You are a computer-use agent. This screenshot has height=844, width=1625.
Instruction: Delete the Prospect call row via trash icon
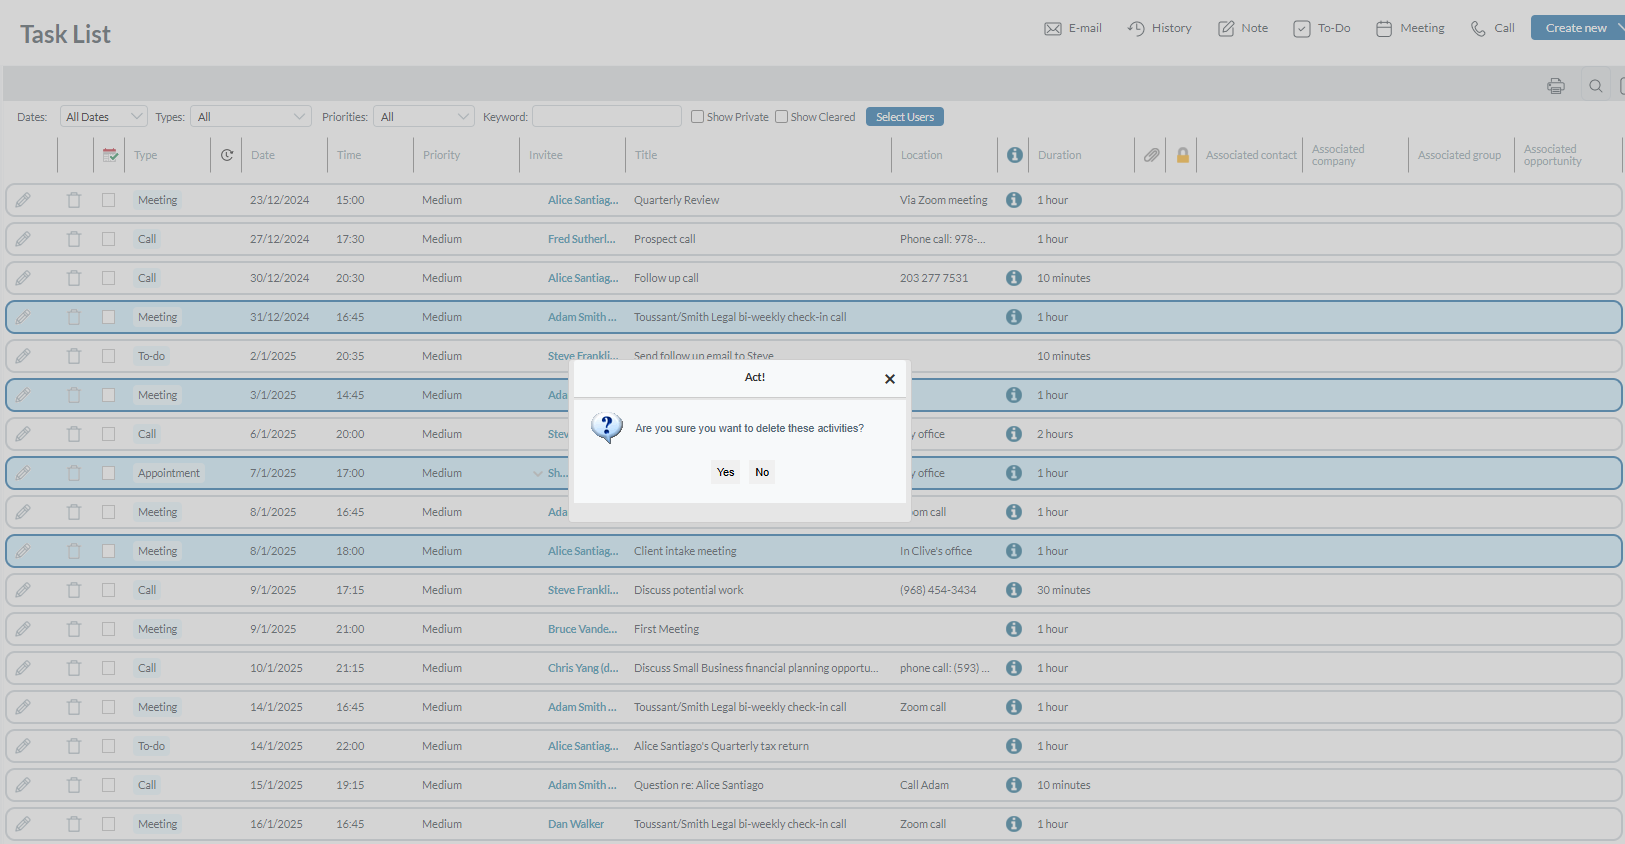(74, 239)
